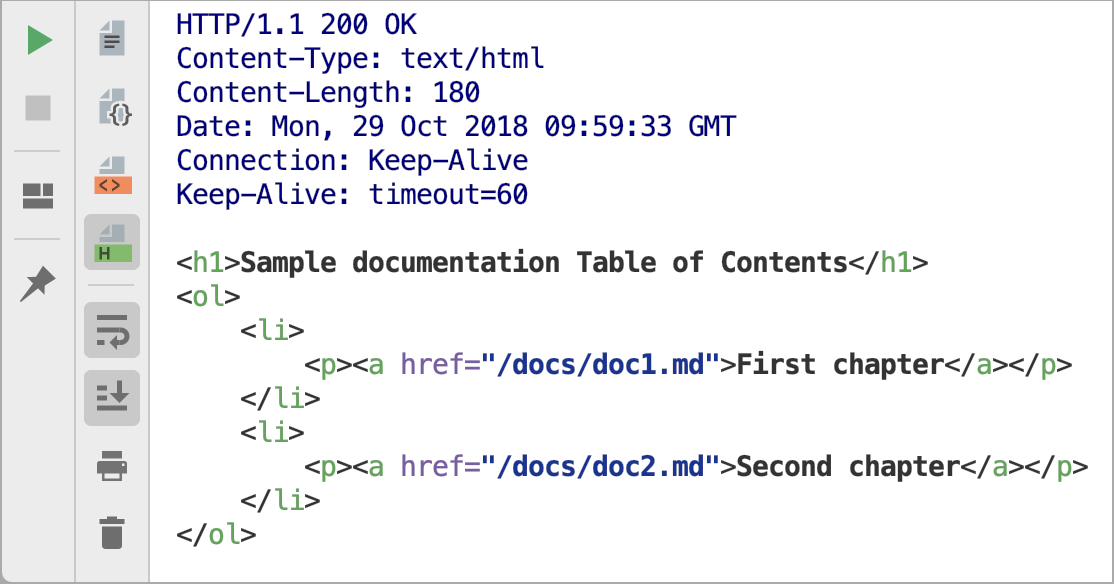This screenshot has height=584, width=1114.
Task: Click the Keep-Alive: timeout=60 header
Action: 352,195
